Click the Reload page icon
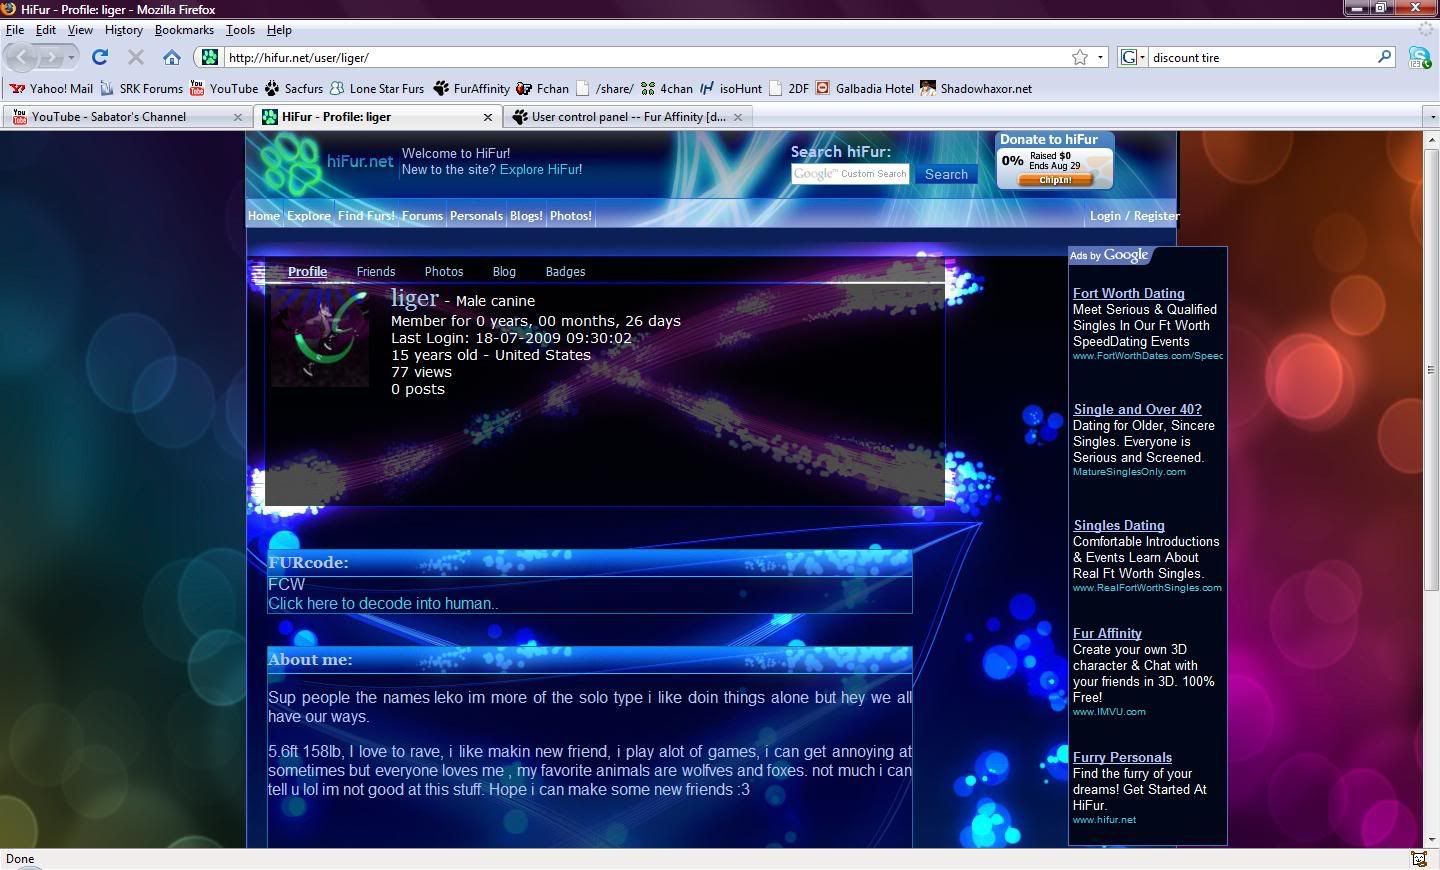The height and width of the screenshot is (870, 1440). (100, 57)
